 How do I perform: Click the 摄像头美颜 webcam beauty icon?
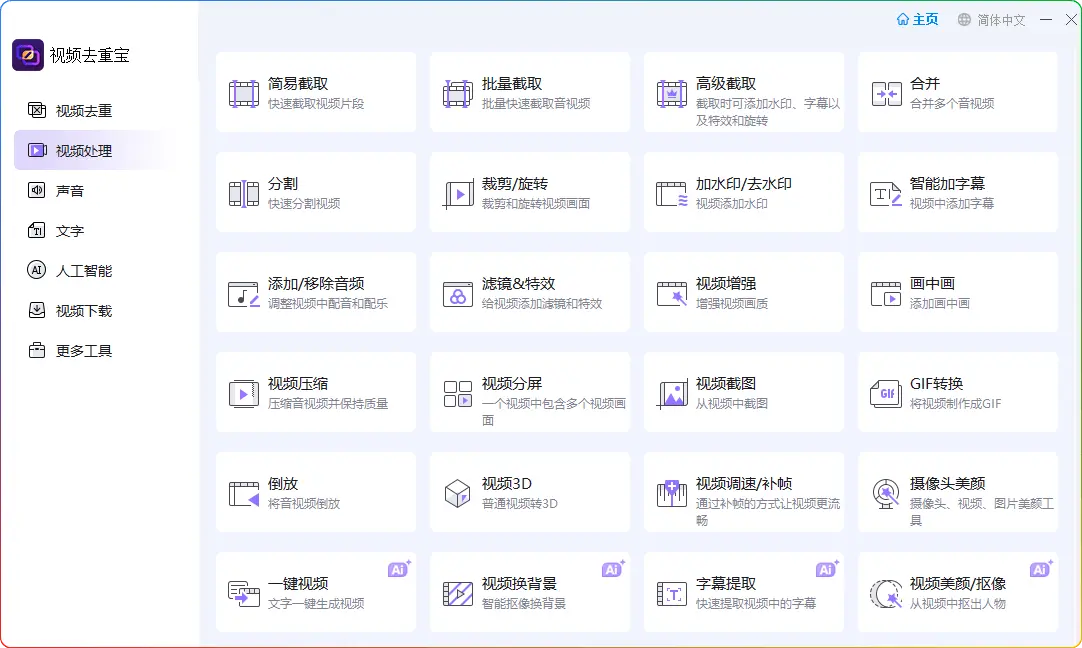coord(886,493)
